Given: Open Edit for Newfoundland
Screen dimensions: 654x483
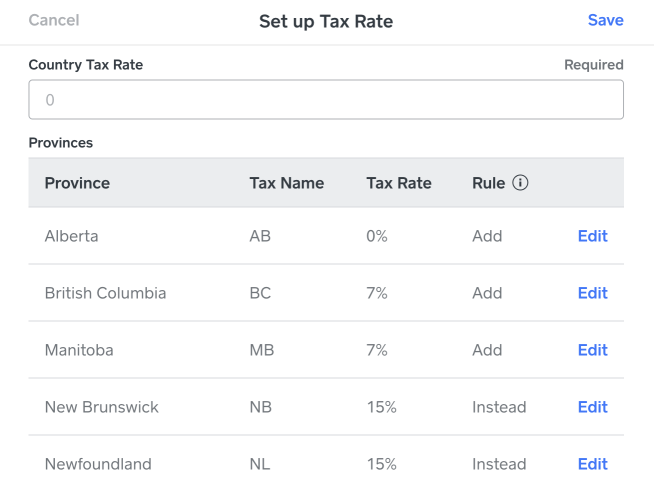Looking at the screenshot, I should click(x=592, y=464).
